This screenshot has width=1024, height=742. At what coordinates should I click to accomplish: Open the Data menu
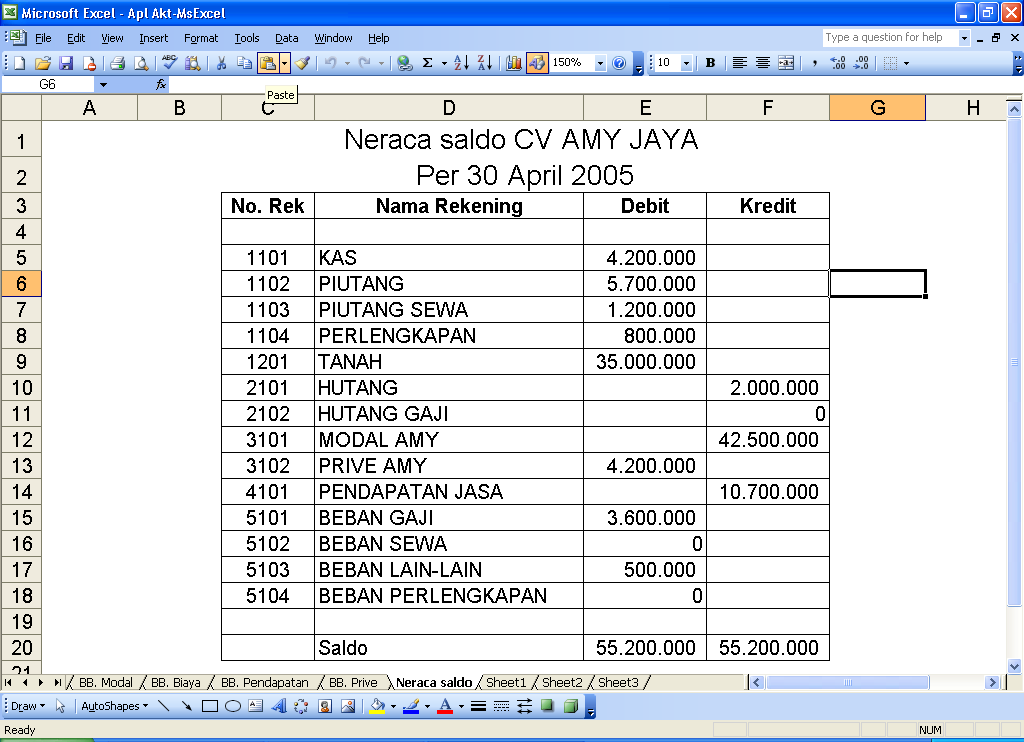pyautogui.click(x=286, y=38)
